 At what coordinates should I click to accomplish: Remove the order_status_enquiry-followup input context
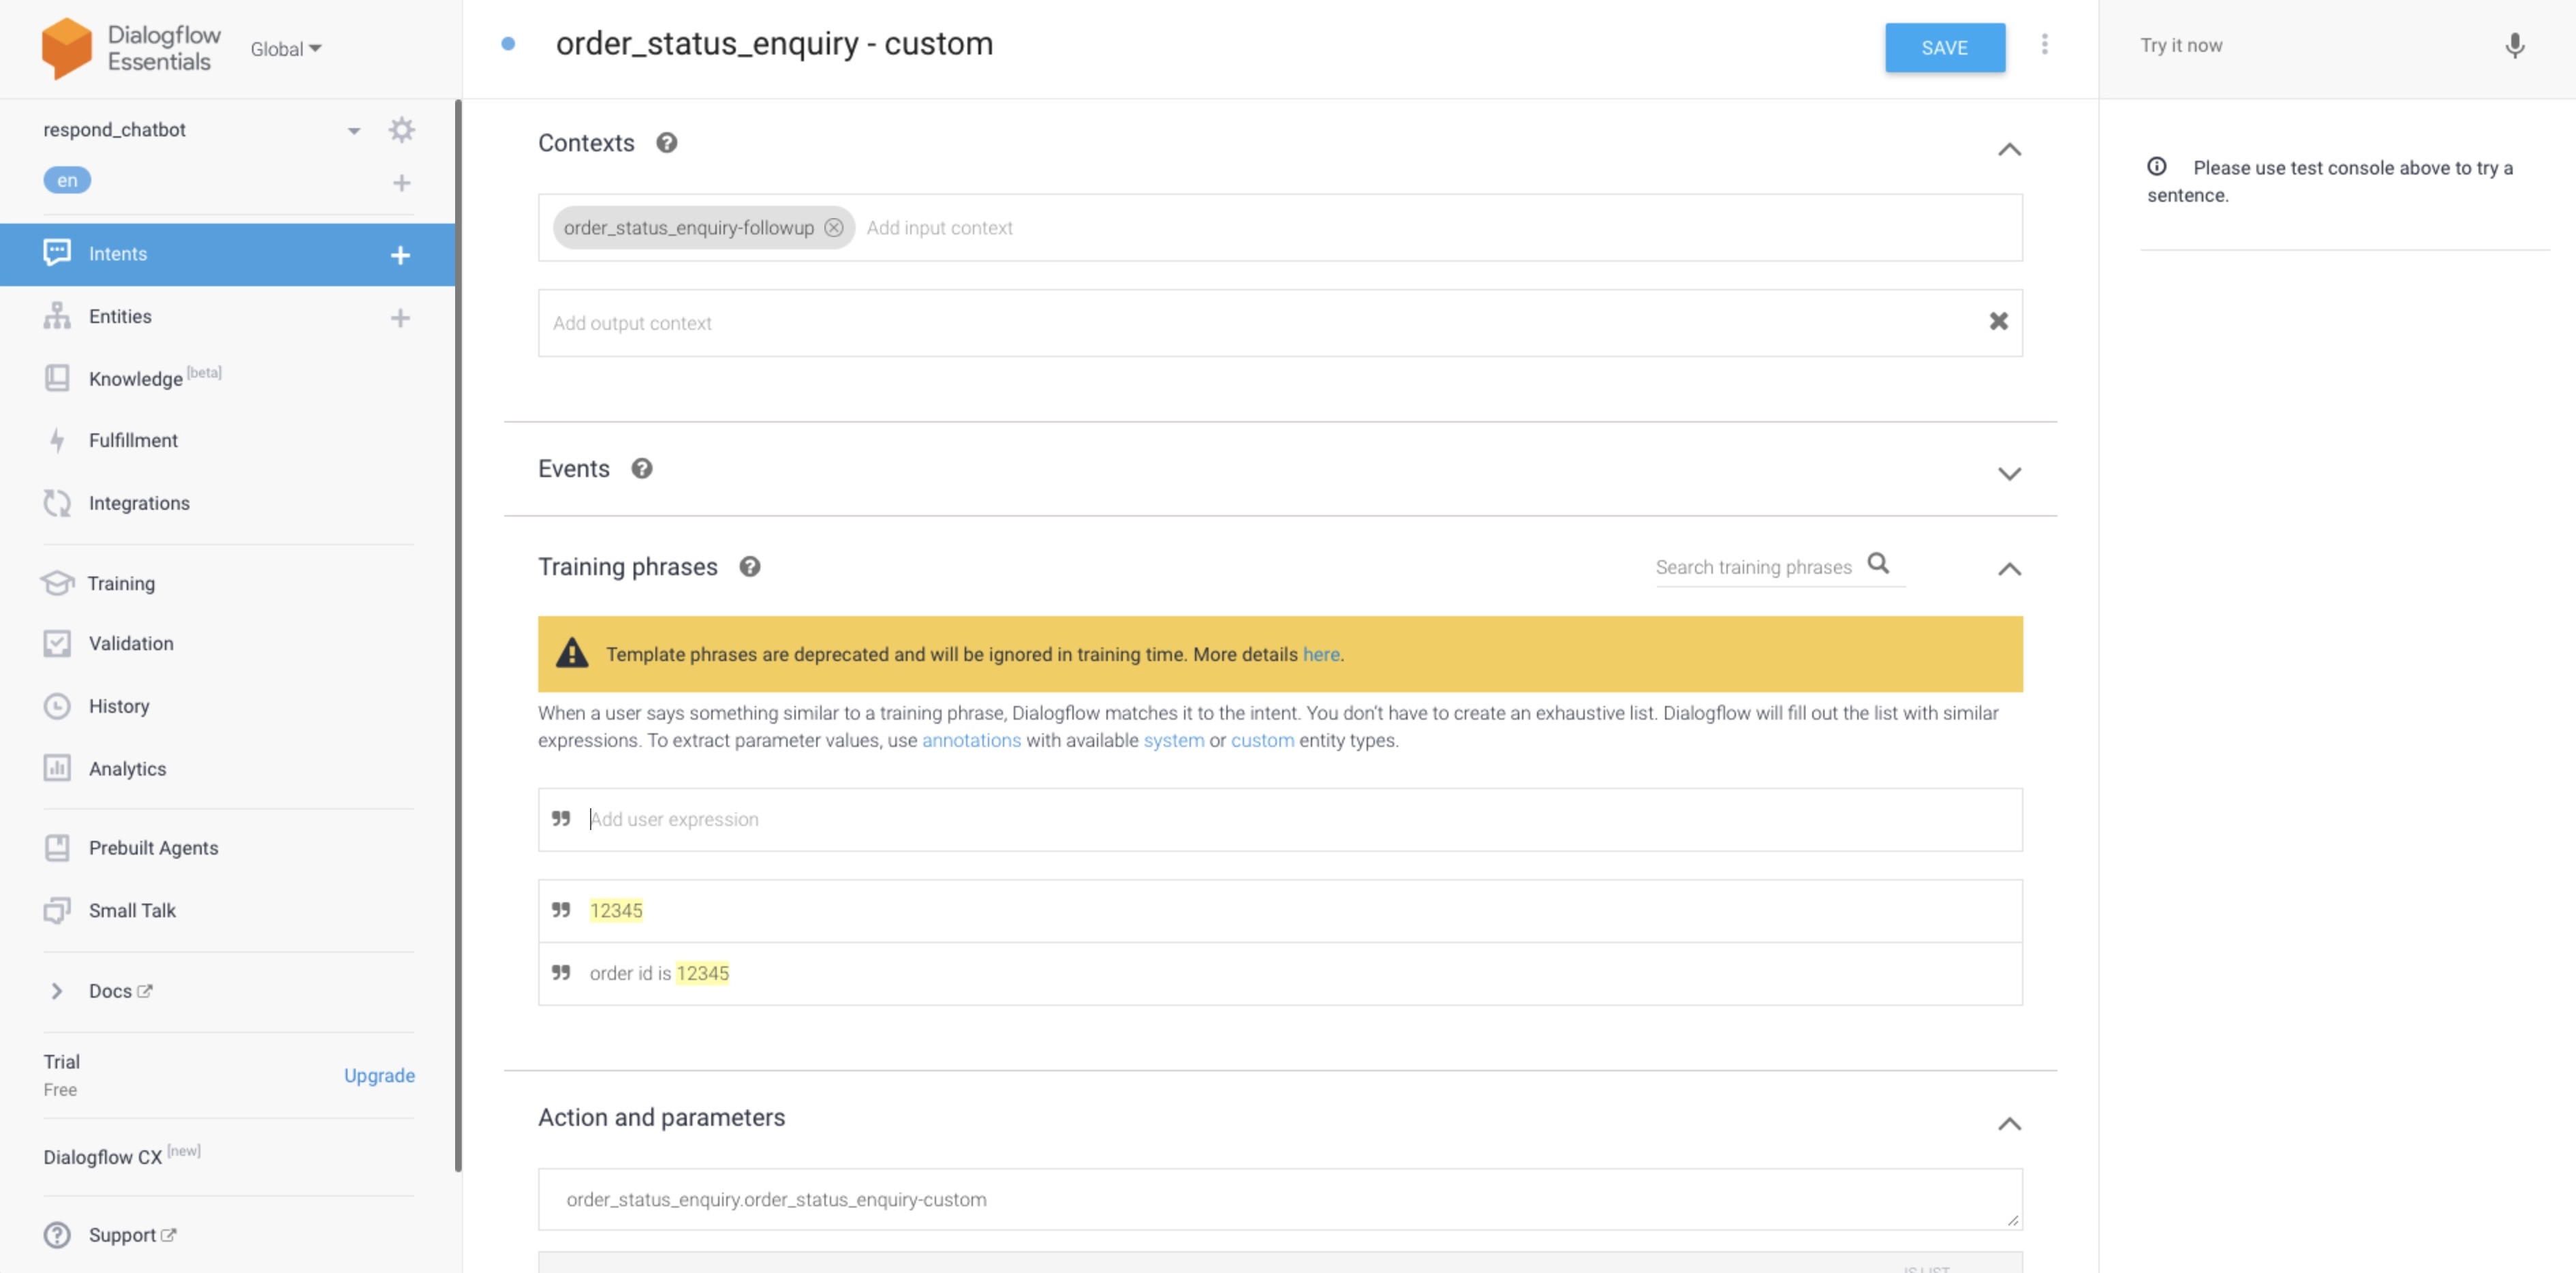tap(833, 227)
